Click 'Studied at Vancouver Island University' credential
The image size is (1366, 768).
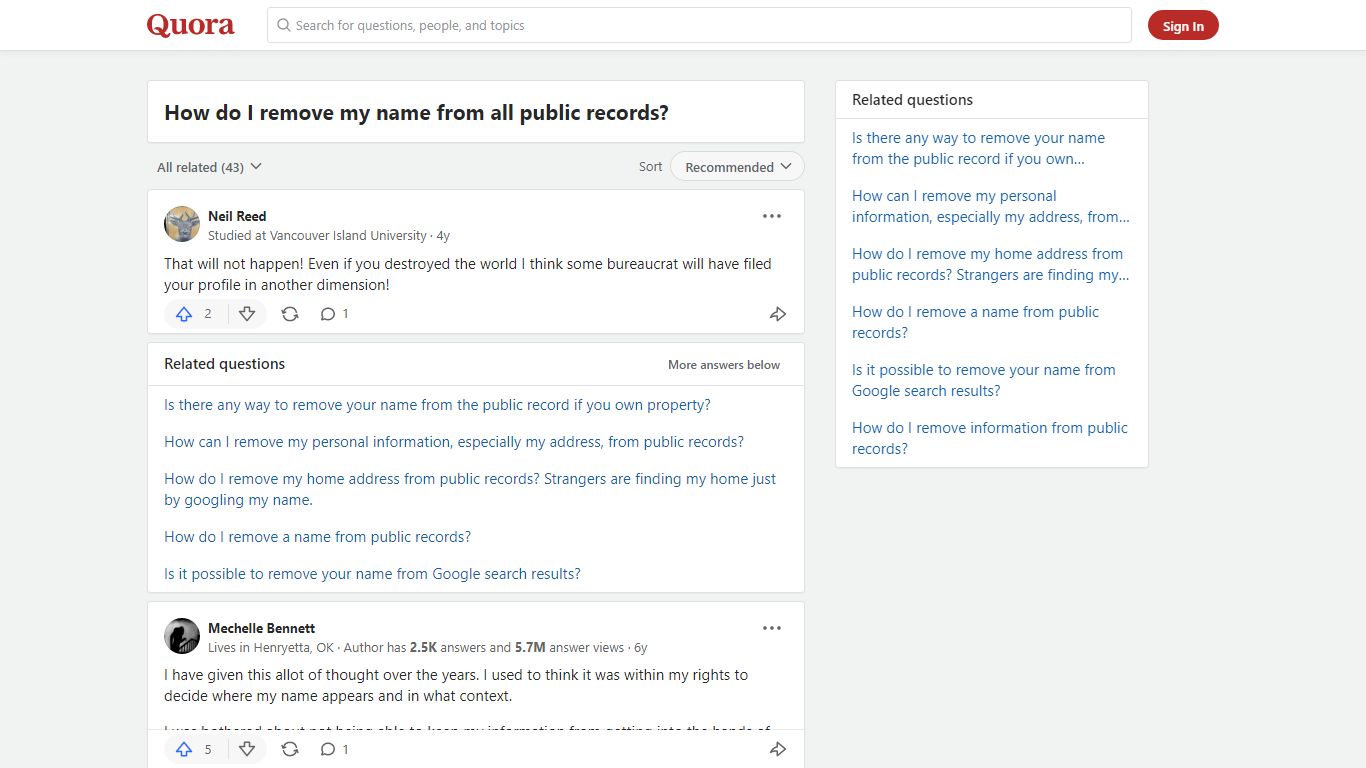pos(317,236)
